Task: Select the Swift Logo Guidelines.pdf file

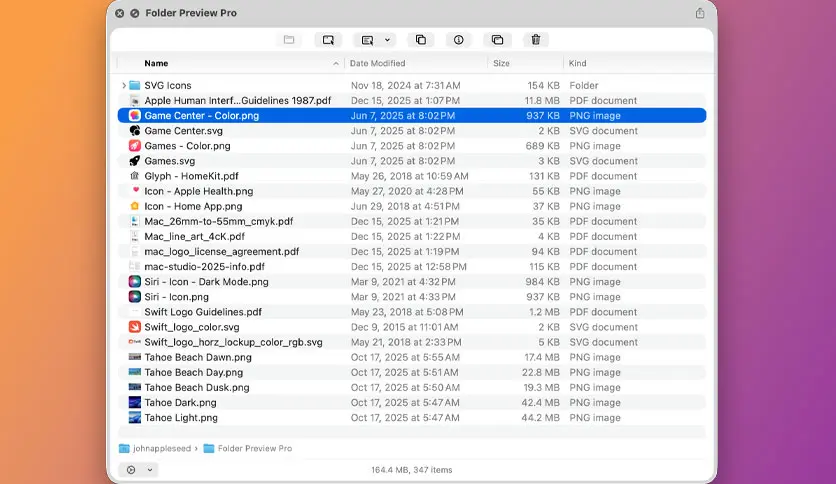Action: point(412,312)
